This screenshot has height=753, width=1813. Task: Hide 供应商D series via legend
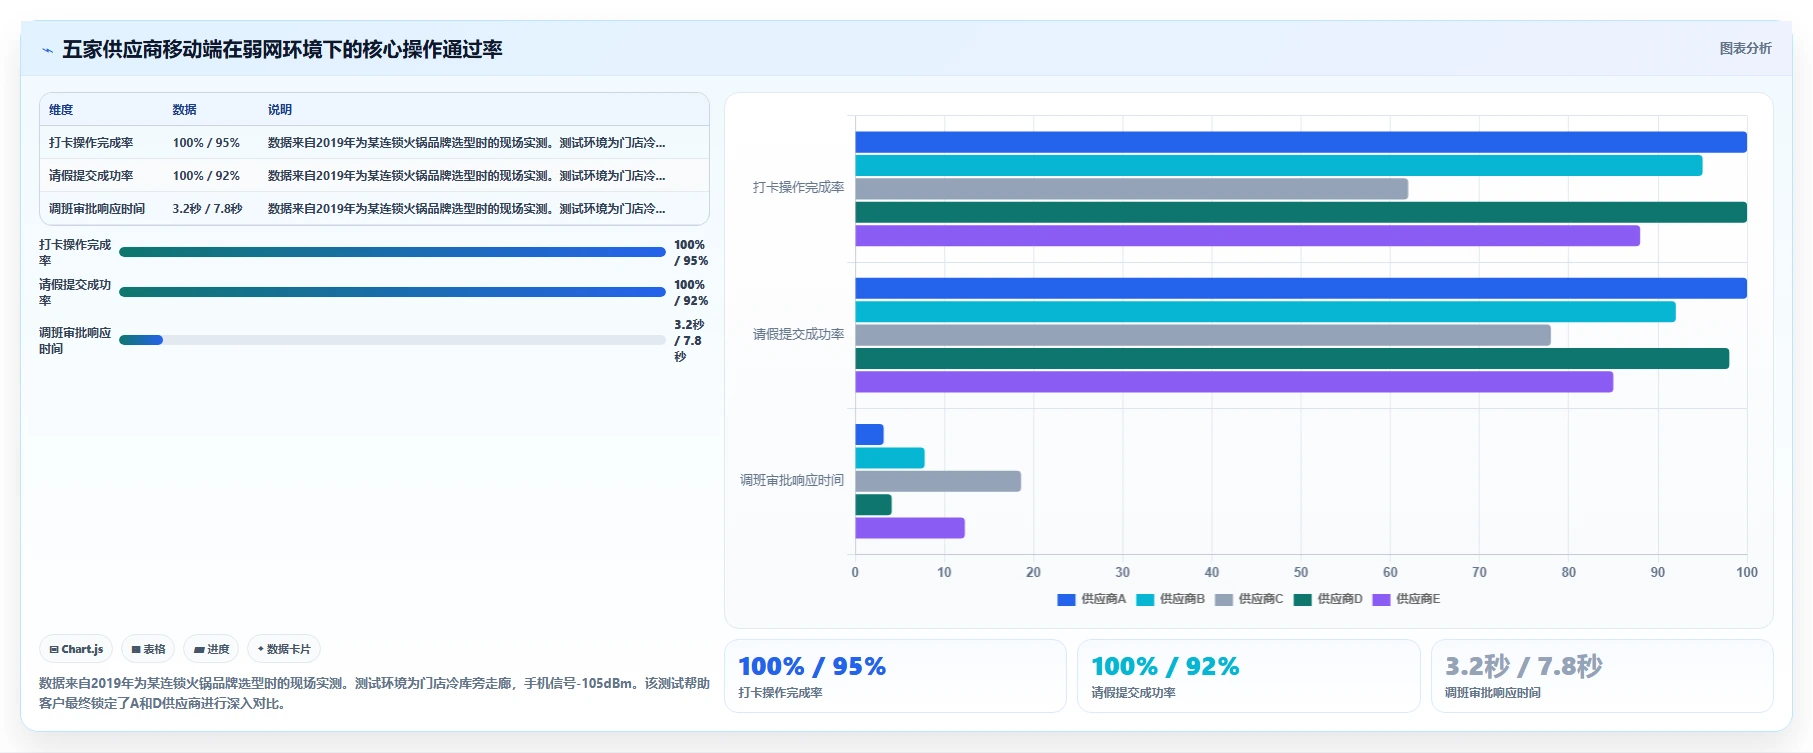click(1328, 599)
